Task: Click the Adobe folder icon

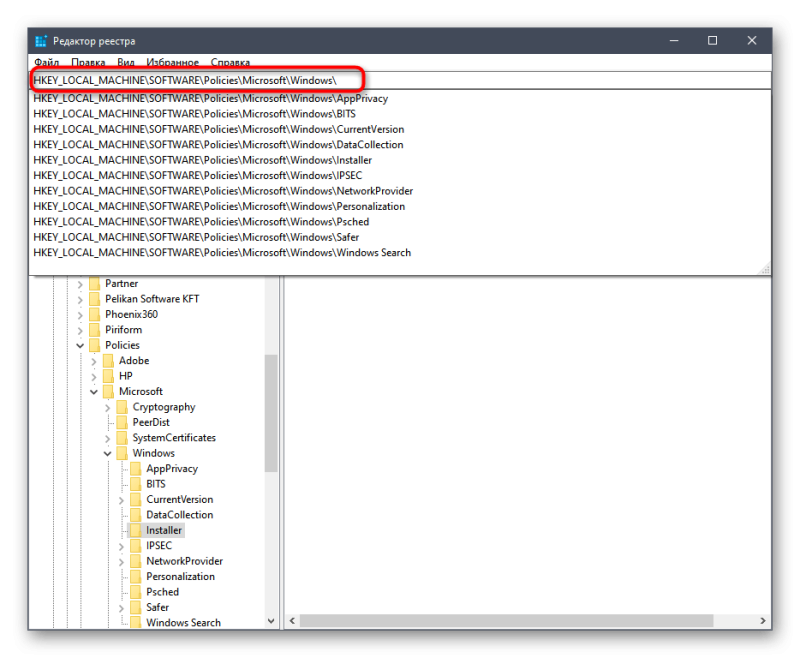Action: click(x=108, y=361)
